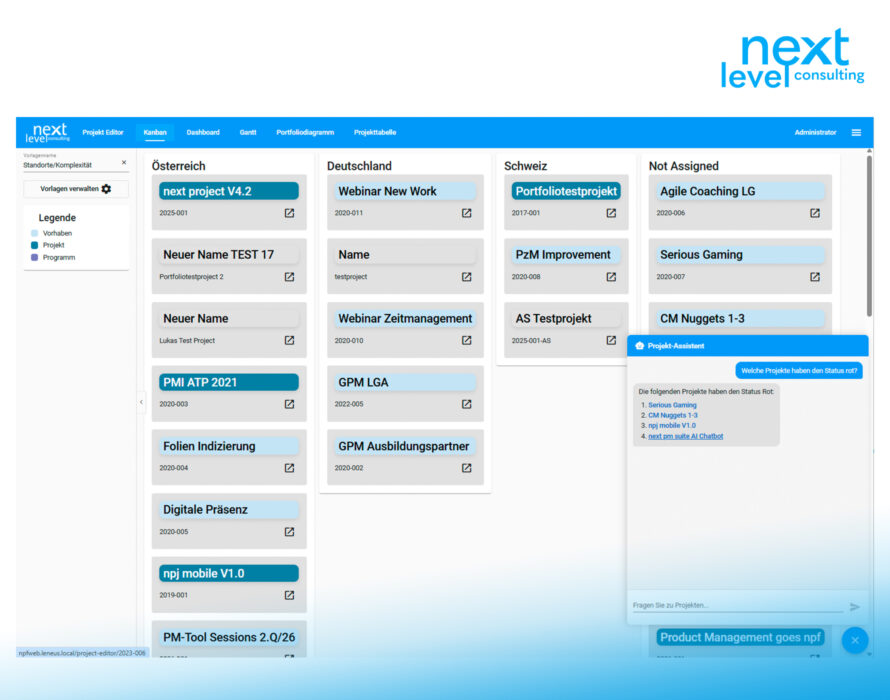The image size is (890, 700).
Task: Open the Serious Gaming link in chat
Action: coord(672,405)
